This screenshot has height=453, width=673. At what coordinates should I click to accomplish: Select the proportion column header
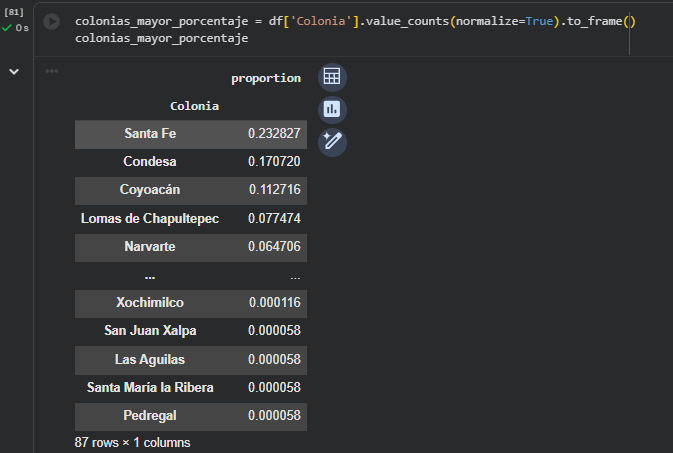click(x=266, y=78)
